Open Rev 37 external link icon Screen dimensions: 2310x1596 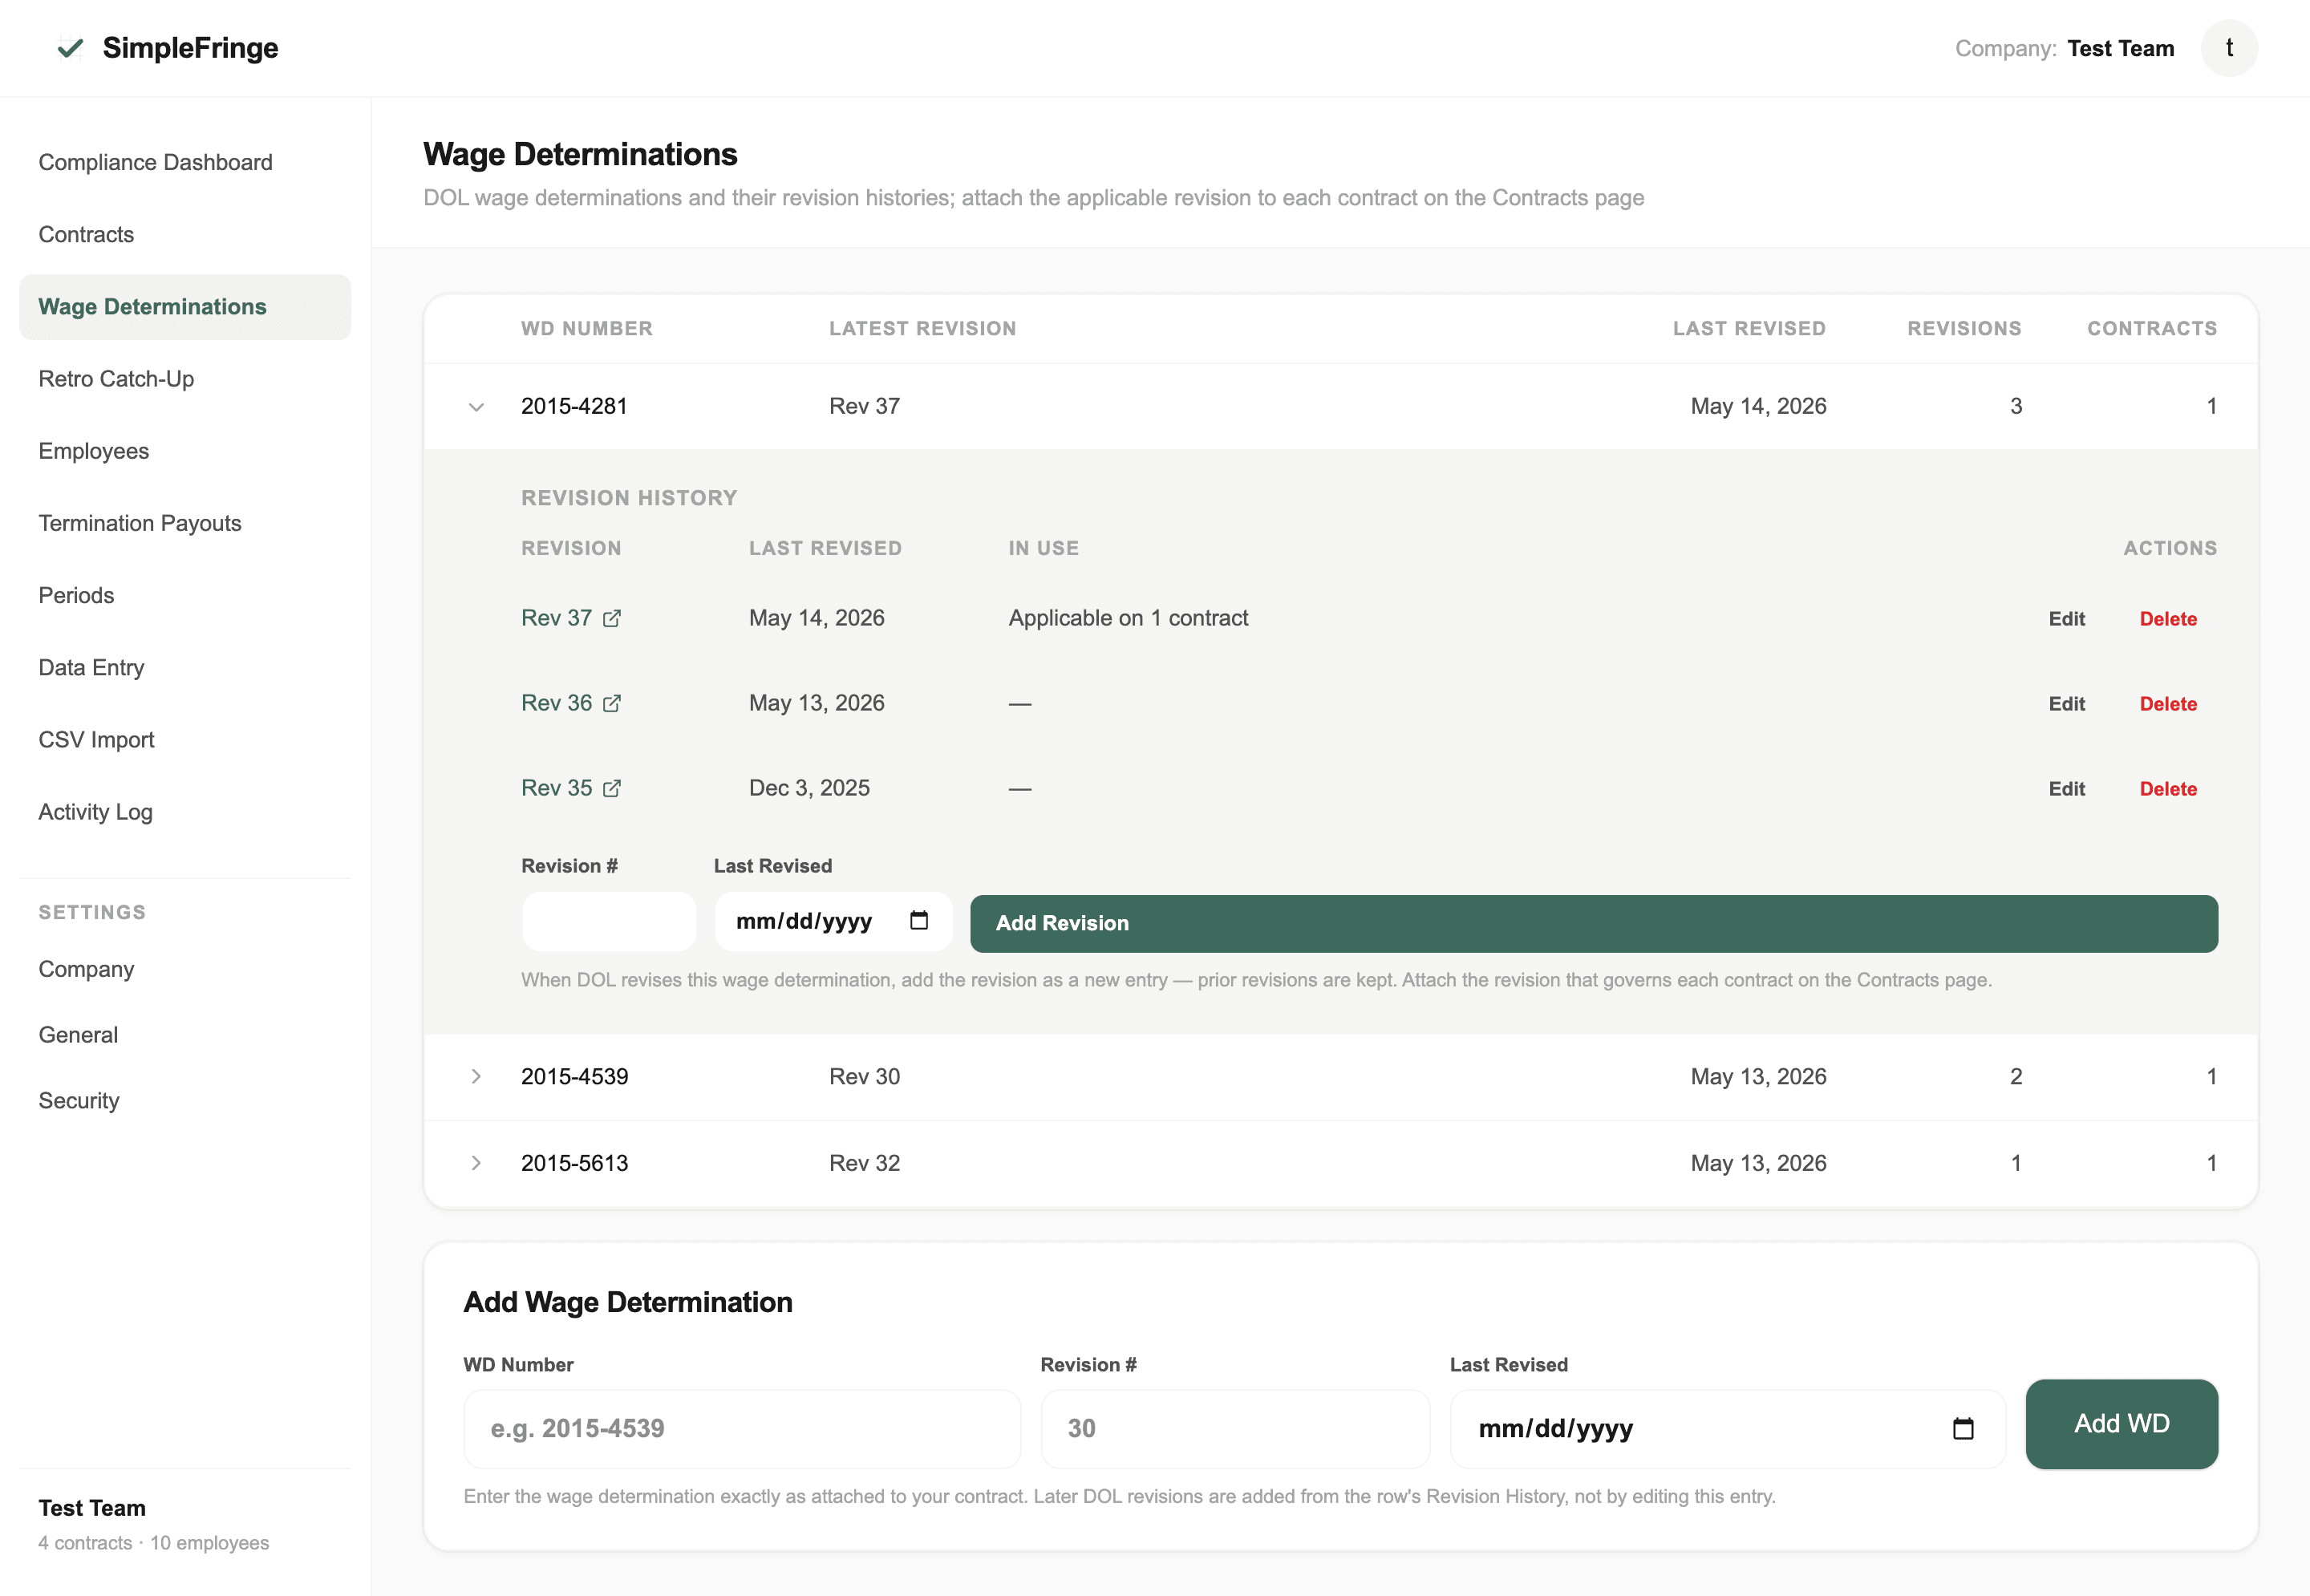(612, 618)
